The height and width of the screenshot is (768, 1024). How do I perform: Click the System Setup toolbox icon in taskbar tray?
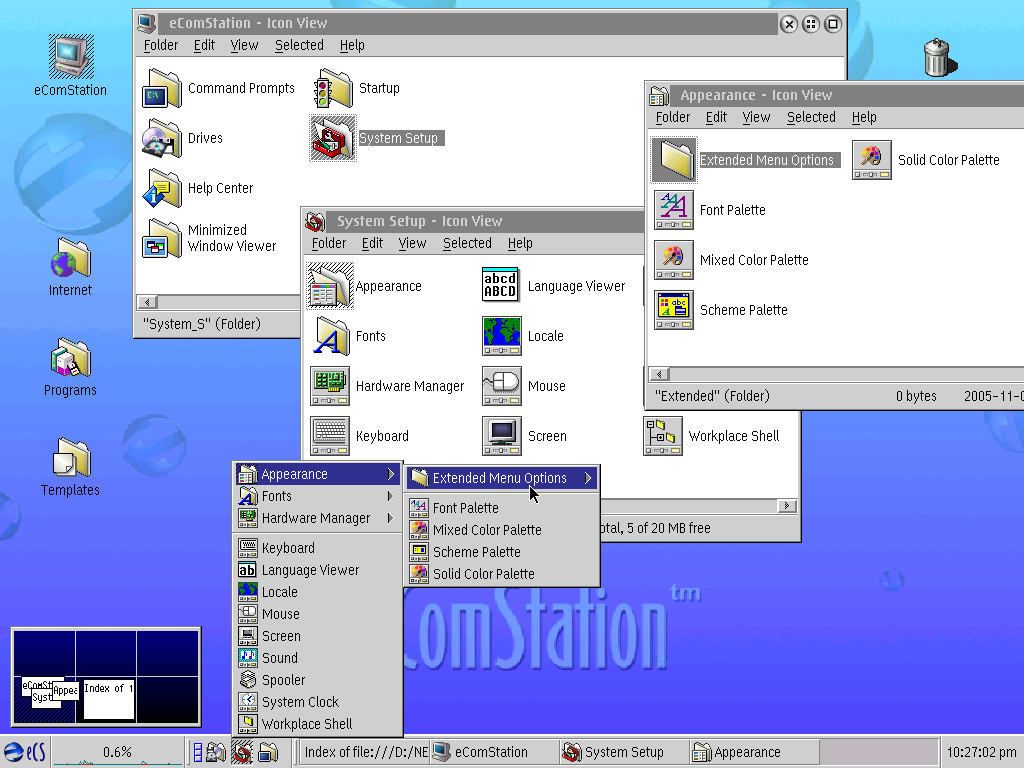pyautogui.click(x=242, y=752)
